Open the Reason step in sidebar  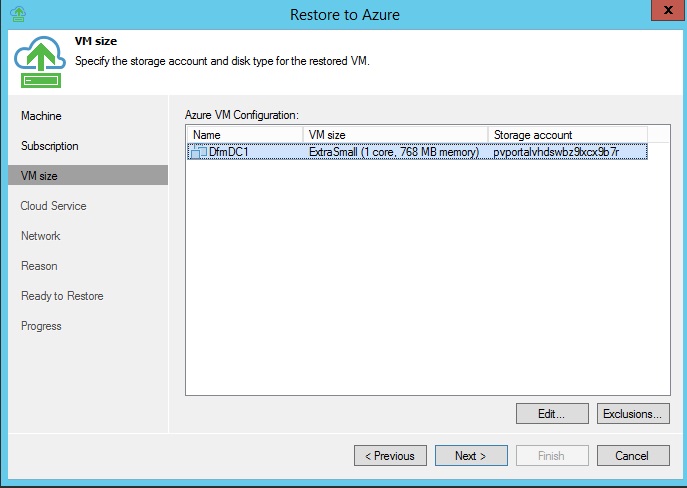pos(39,266)
